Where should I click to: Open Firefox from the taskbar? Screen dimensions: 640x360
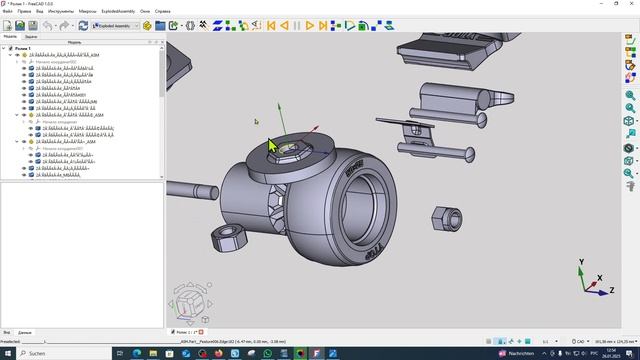(218, 353)
